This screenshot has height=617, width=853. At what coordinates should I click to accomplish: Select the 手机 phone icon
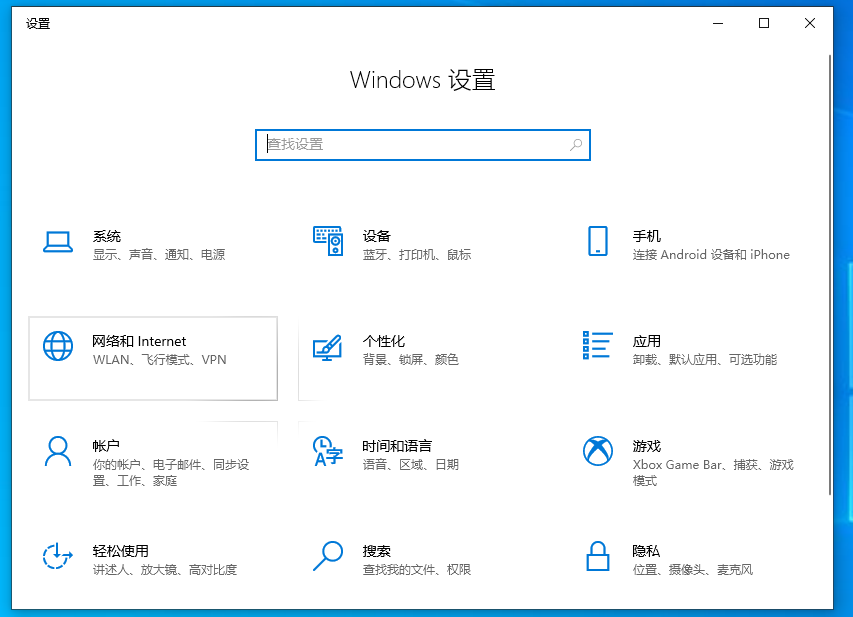pos(597,241)
